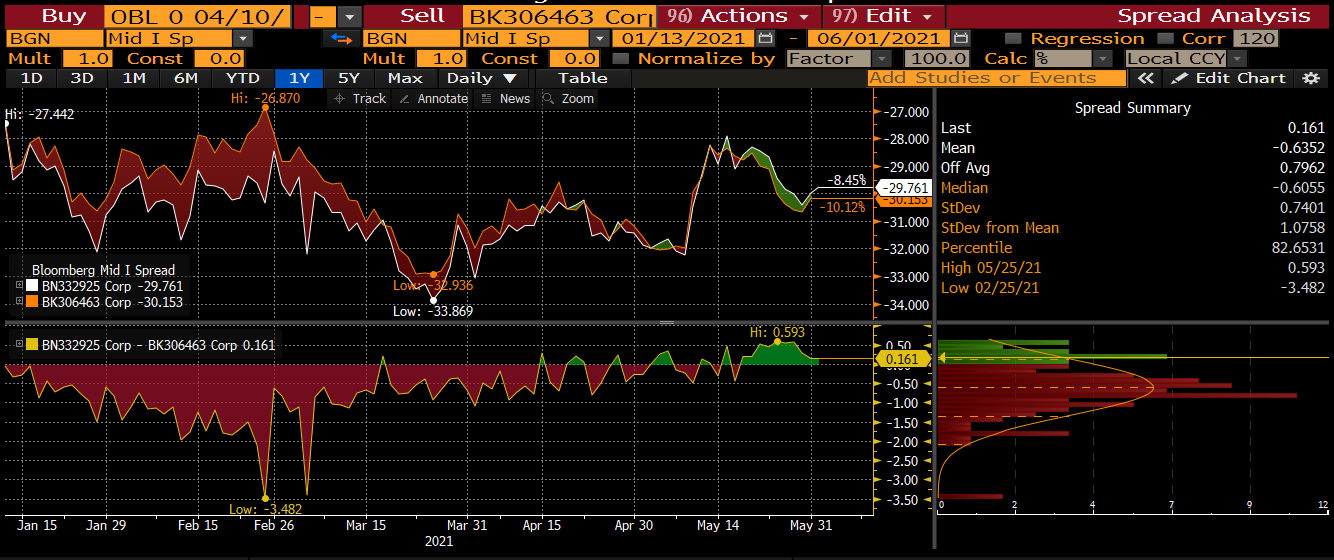The image size is (1334, 560).
Task: Select the 5Y time range tab
Action: click(x=349, y=78)
